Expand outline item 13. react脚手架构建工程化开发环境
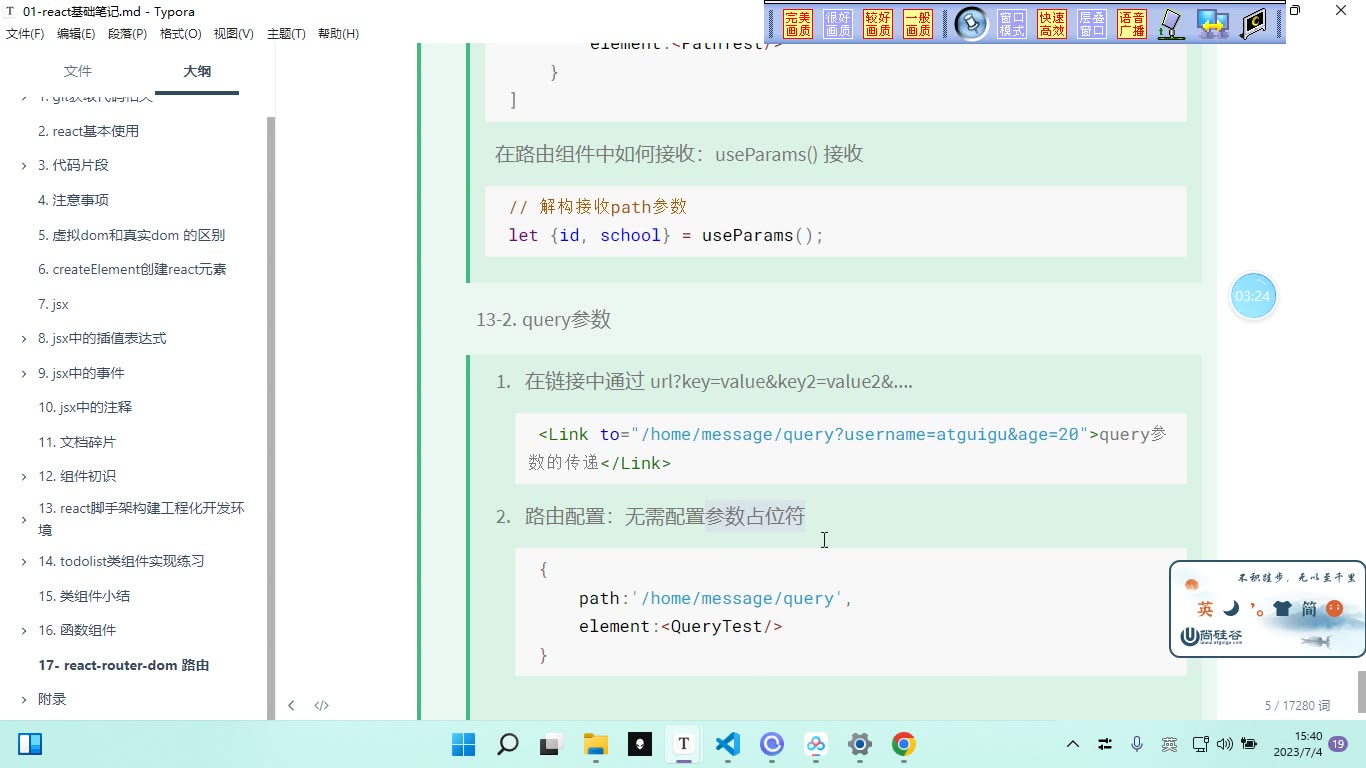The width and height of the screenshot is (1366, 768). click(24, 520)
